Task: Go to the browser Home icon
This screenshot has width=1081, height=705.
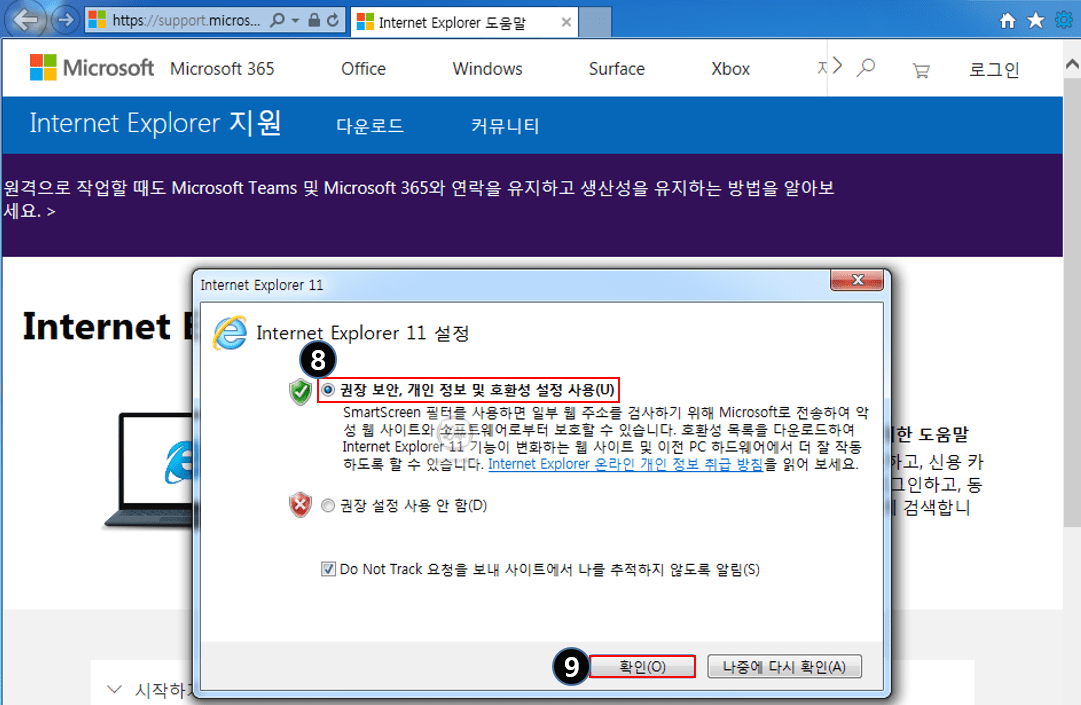Action: (1007, 21)
